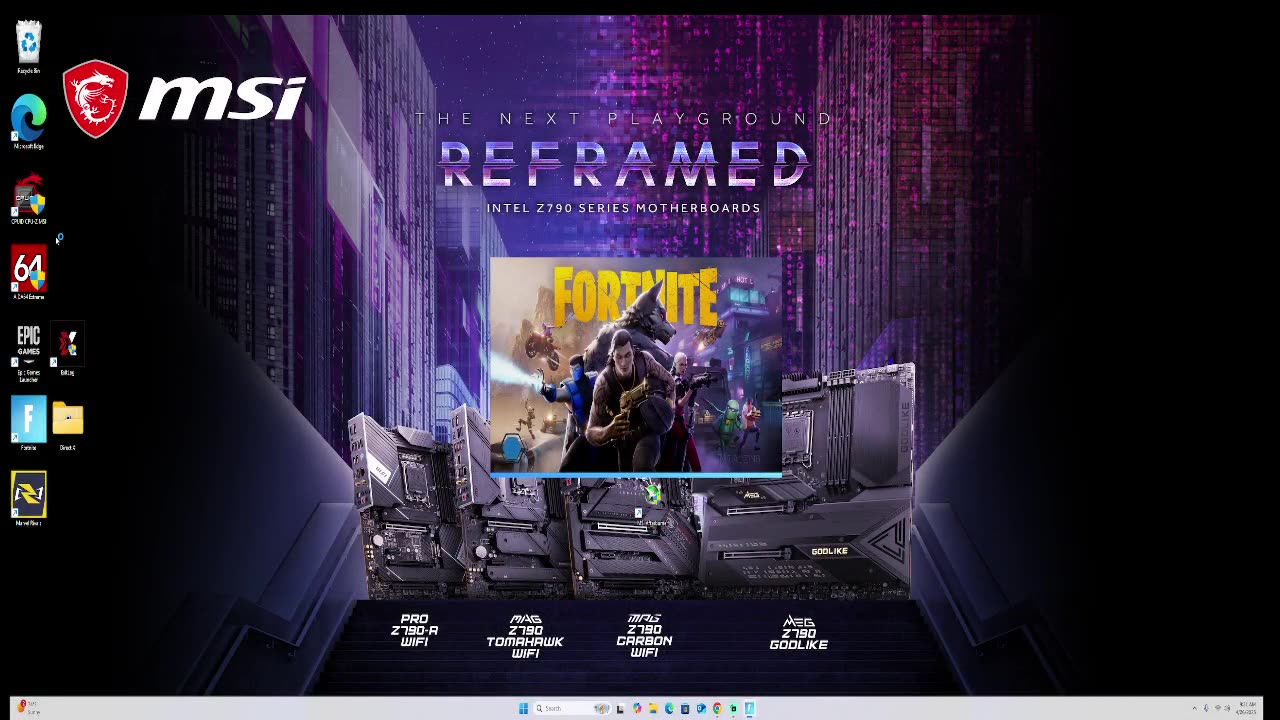
Task: Open the Recycle Bin desktop icon
Action: click(x=29, y=46)
